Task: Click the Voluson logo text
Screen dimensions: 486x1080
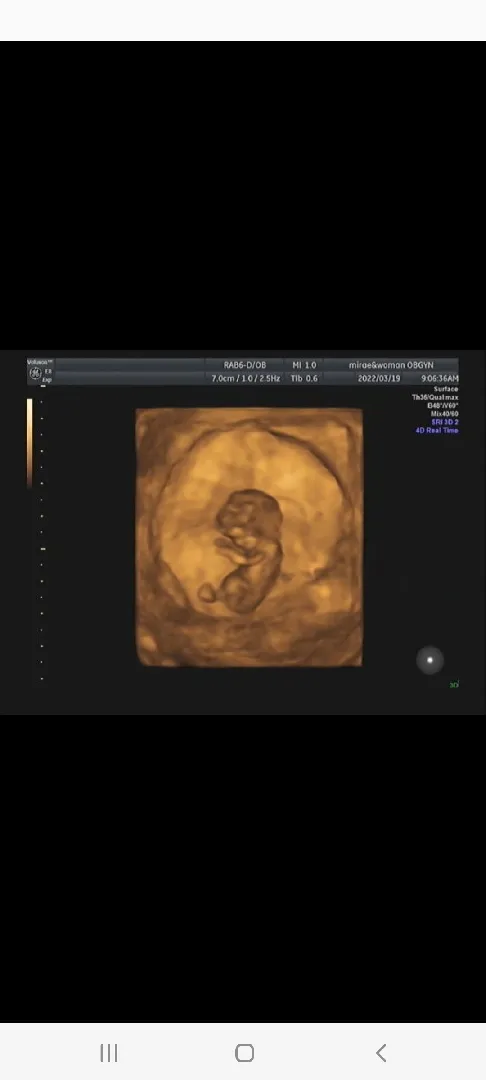Action: coord(39,362)
